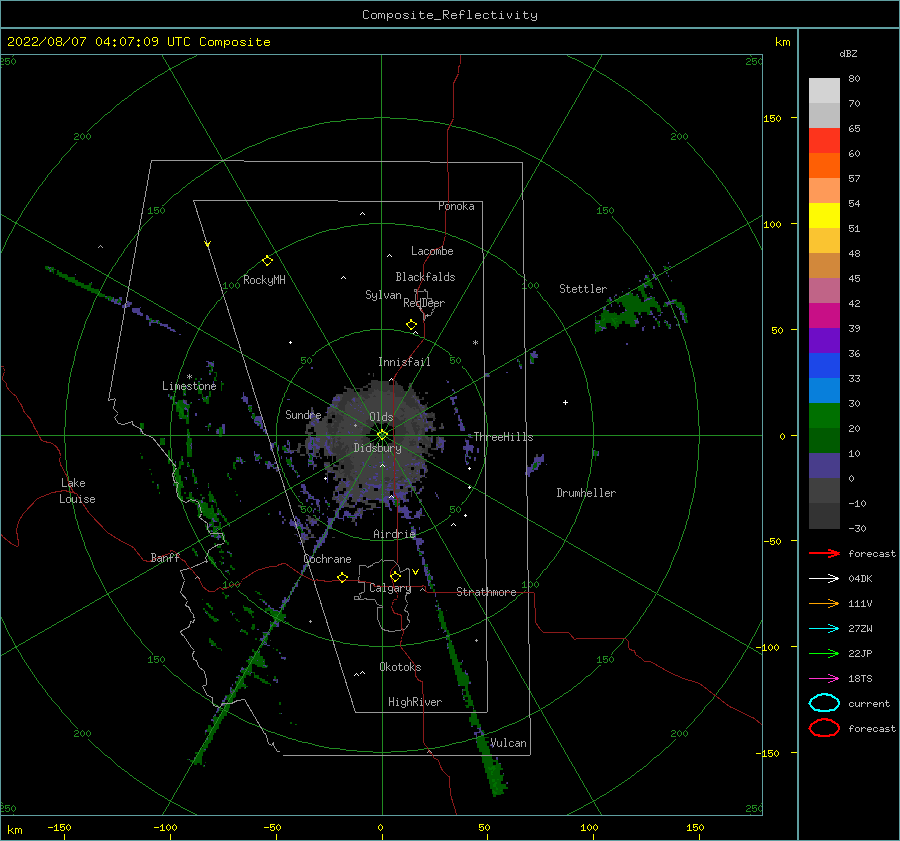Image resolution: width=900 pixels, height=841 pixels.
Task: Click the Okotoks town label
Action: coord(400,667)
